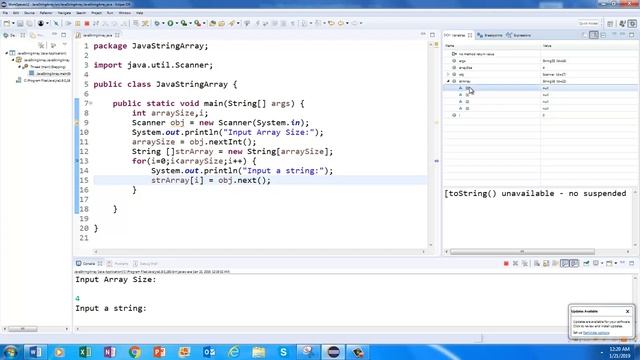
Task: Switch to the Problems tab
Action: 118,264
